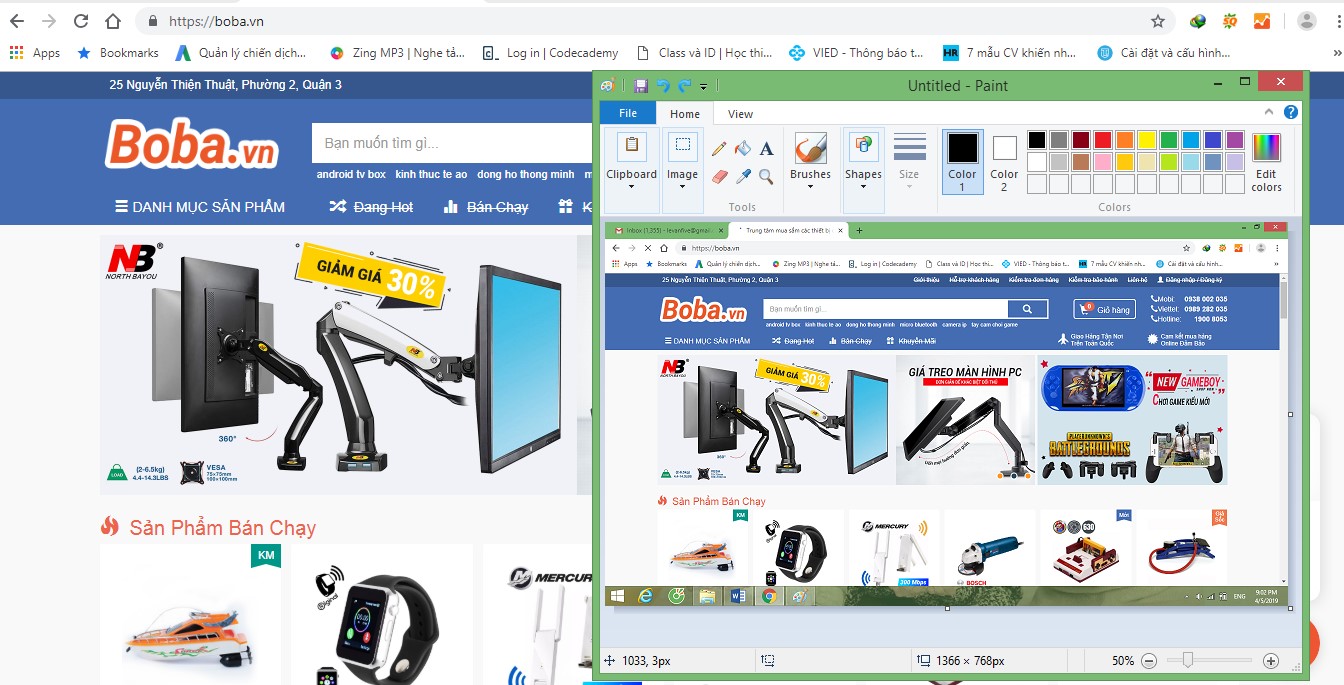The width and height of the screenshot is (1344, 685).
Task: Switch to the View ribbon tab
Action: tap(740, 114)
